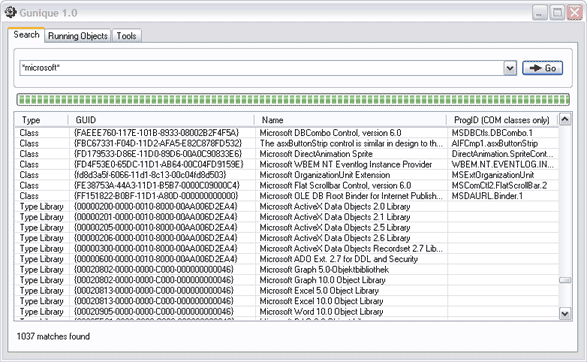Click GUID starting with {00000201-0000-0010
The width and height of the screenshot is (587, 362).
(x=156, y=217)
